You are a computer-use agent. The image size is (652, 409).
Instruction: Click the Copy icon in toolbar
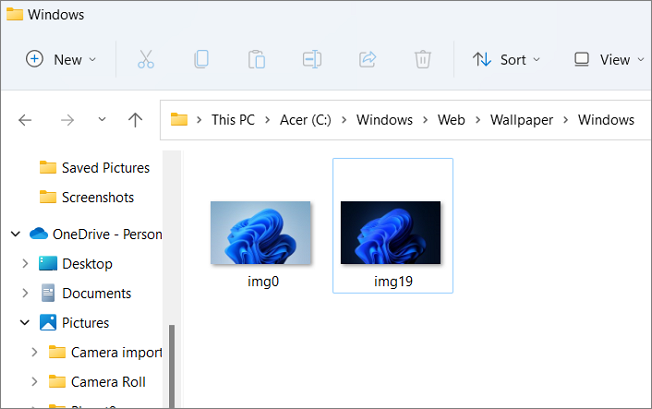coord(202,59)
